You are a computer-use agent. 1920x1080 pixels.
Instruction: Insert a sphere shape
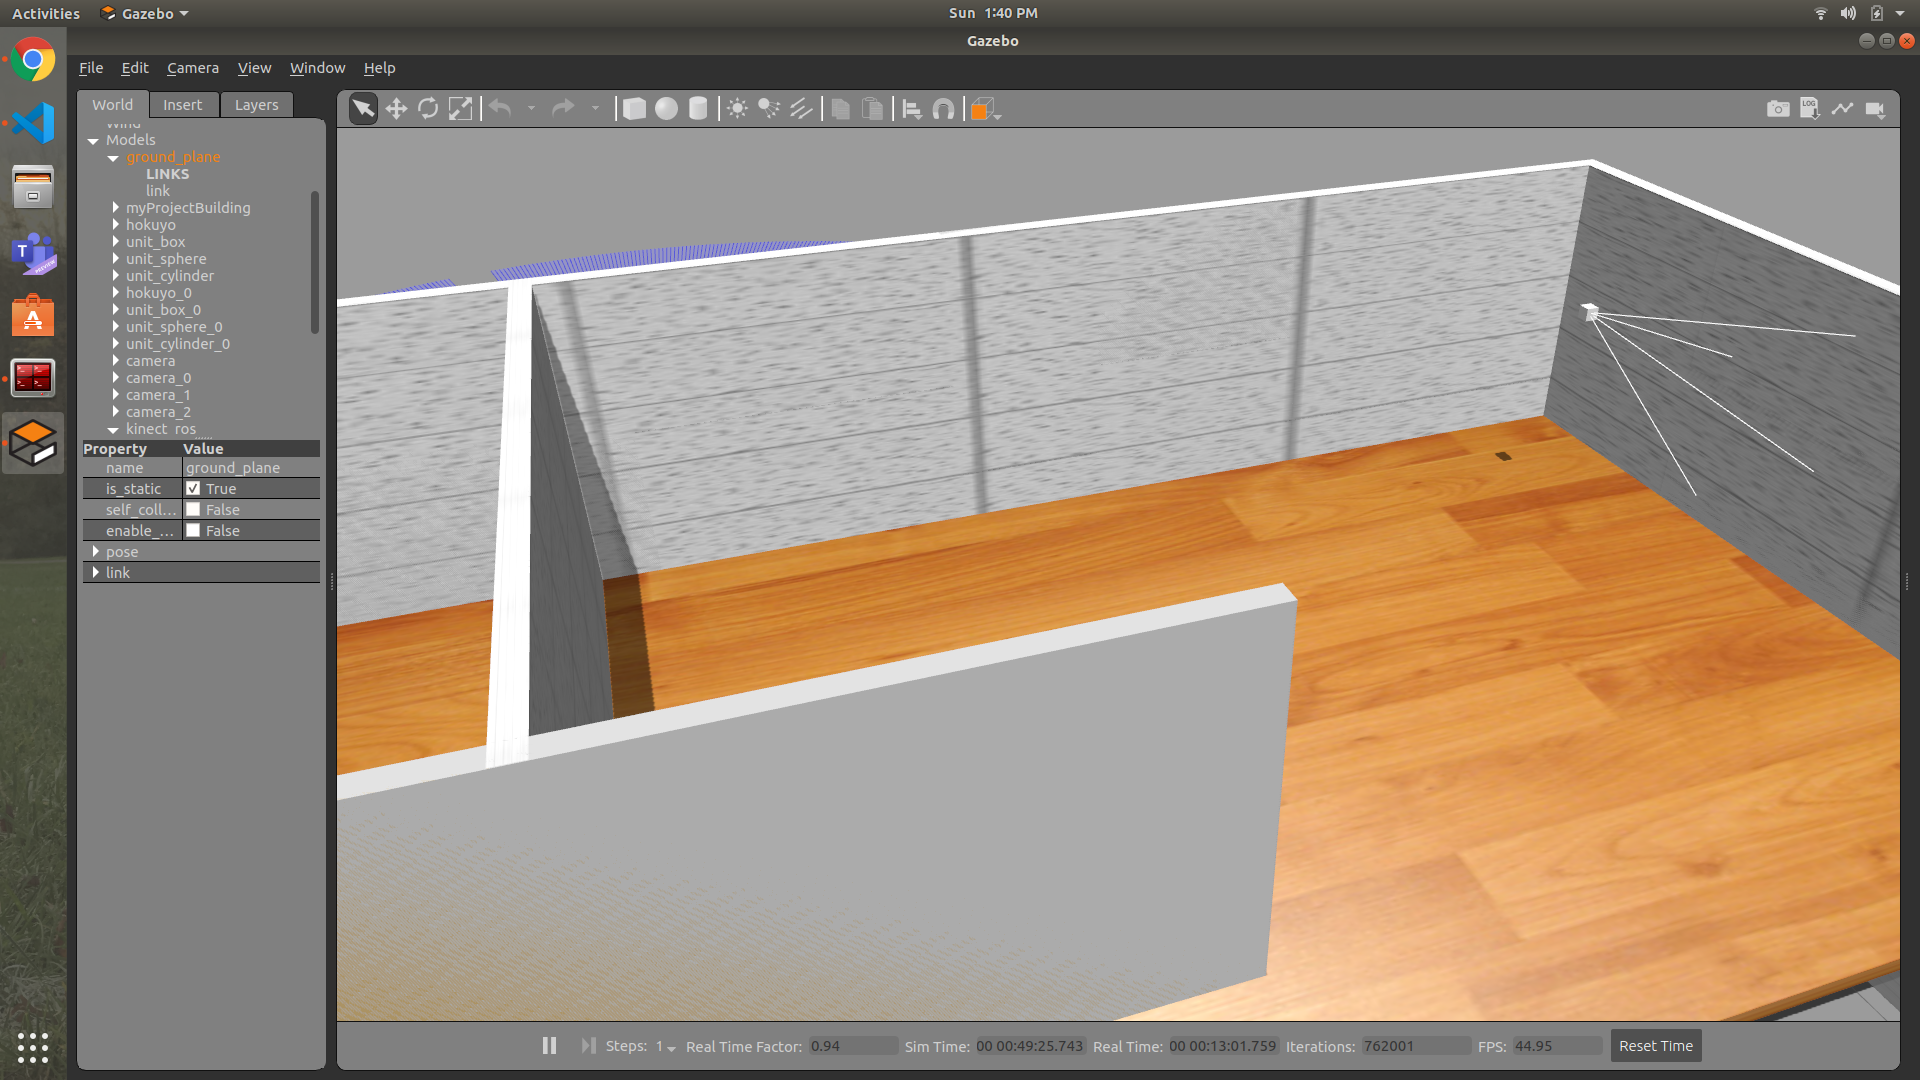pos(666,109)
